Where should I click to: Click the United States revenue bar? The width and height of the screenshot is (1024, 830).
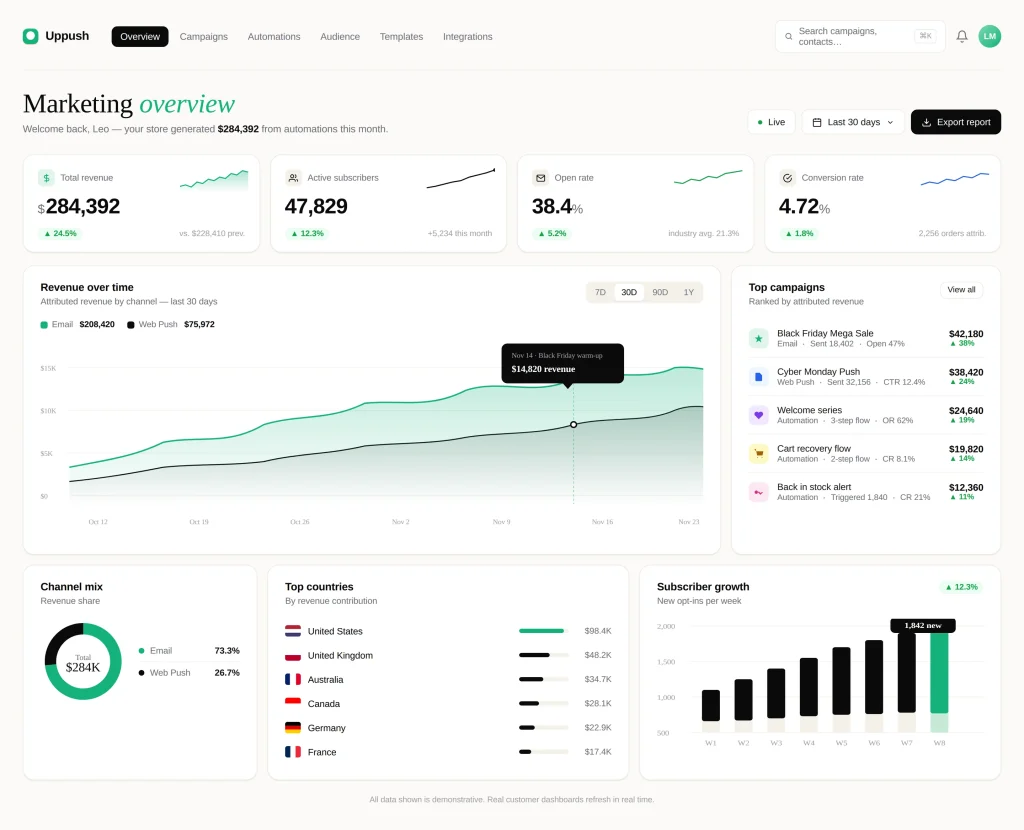coord(543,631)
